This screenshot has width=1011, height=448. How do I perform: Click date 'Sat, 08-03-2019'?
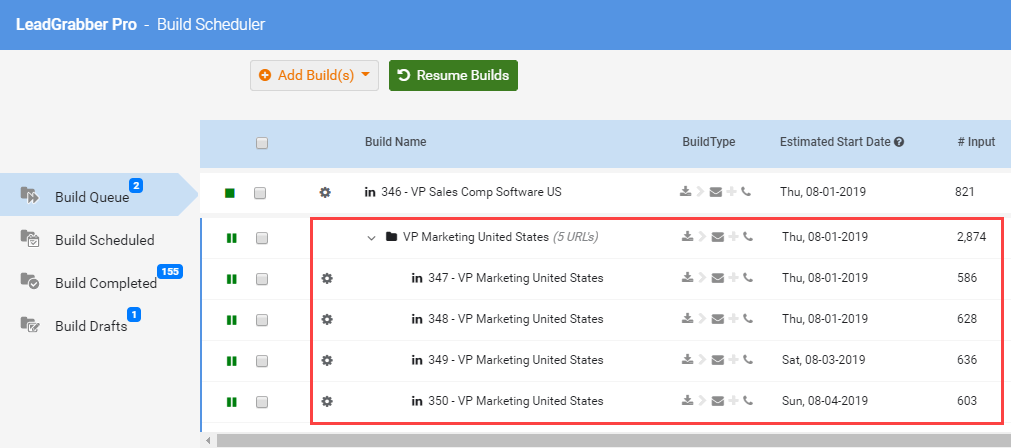click(823, 360)
